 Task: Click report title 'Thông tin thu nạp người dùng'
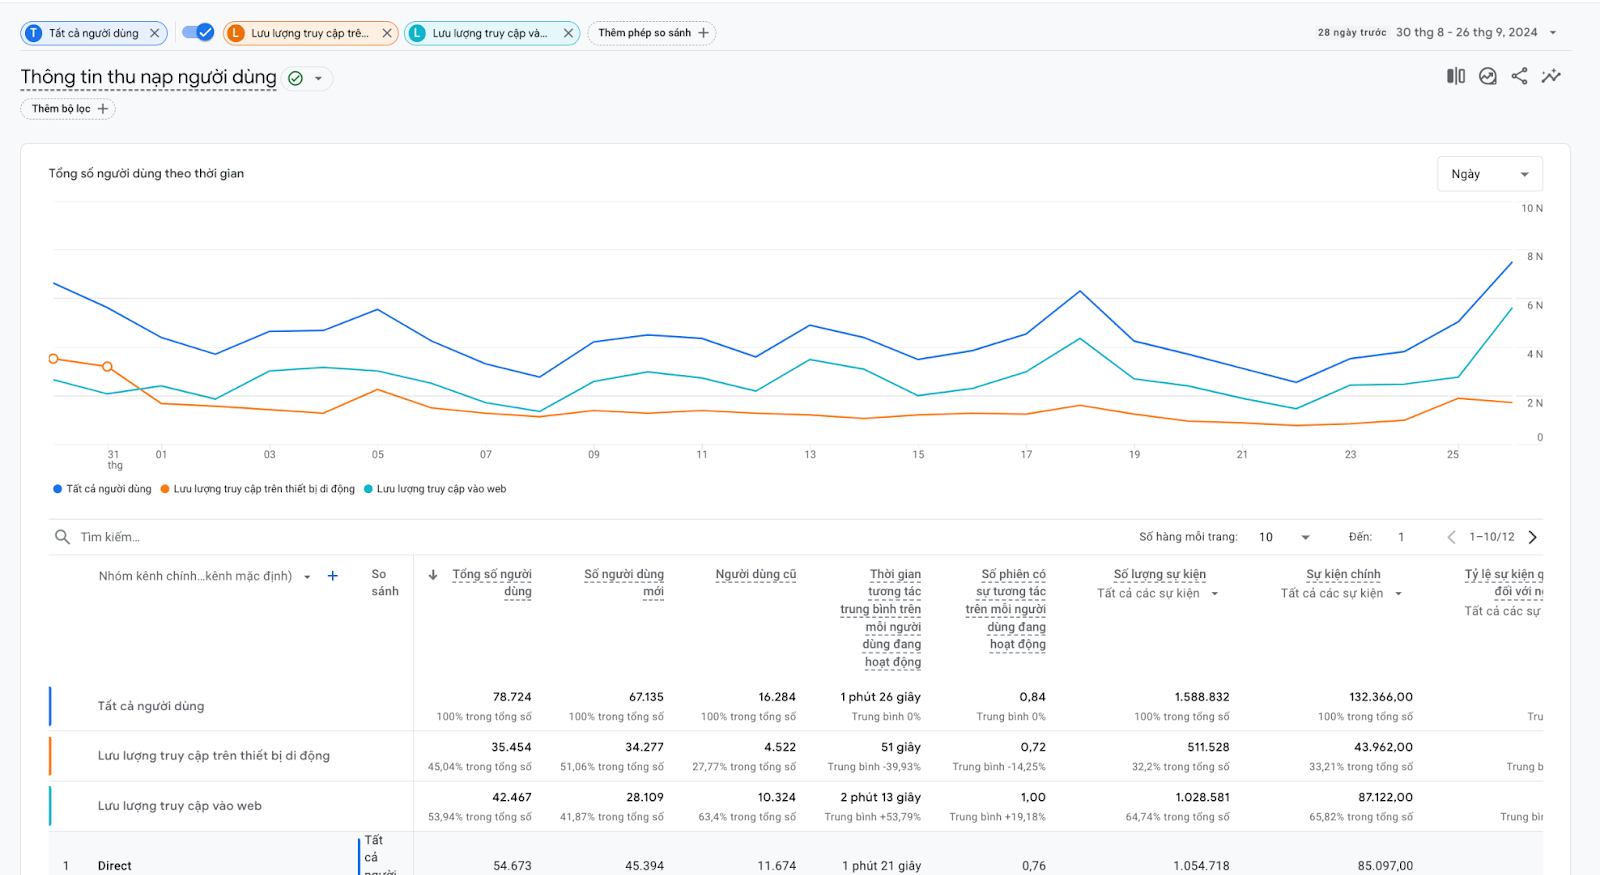pyautogui.click(x=148, y=77)
